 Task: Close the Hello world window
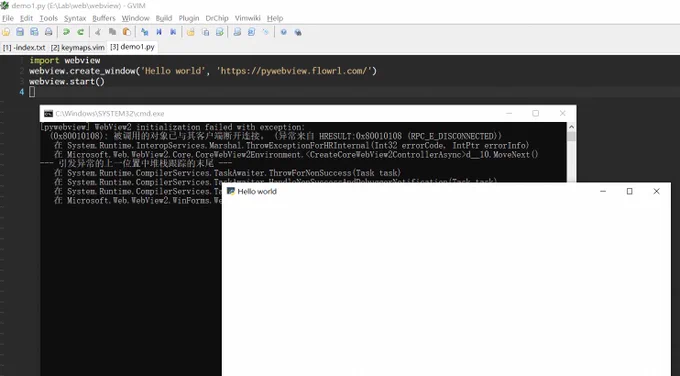coord(657,191)
